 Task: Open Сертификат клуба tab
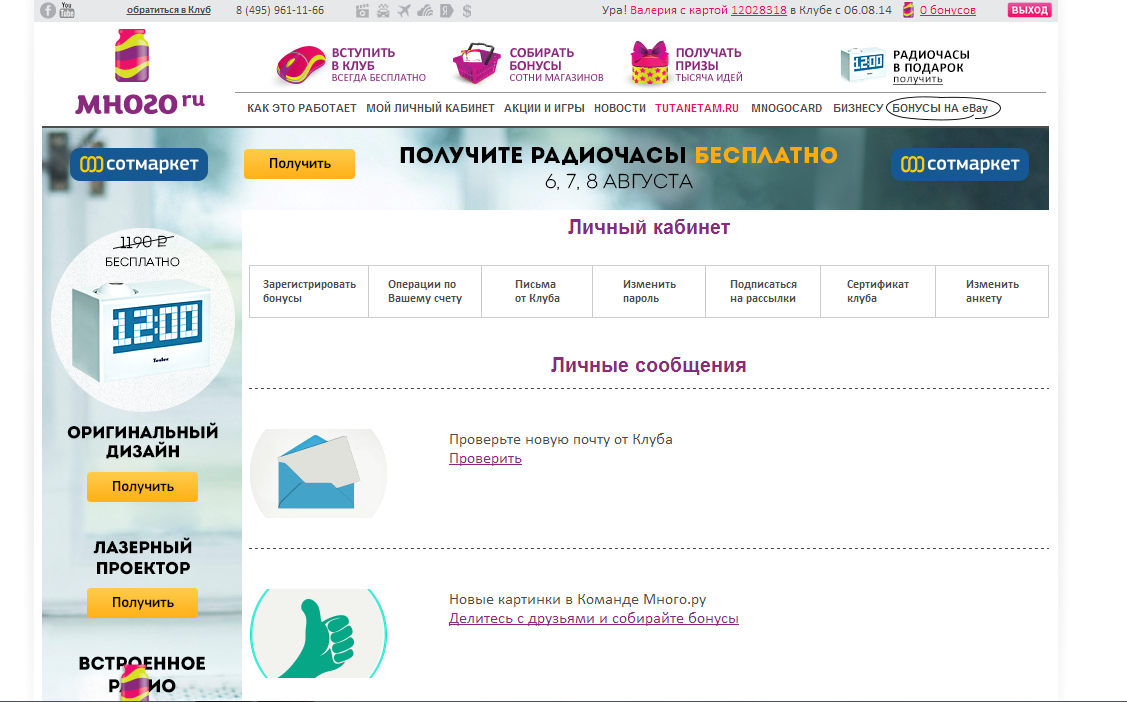click(878, 291)
